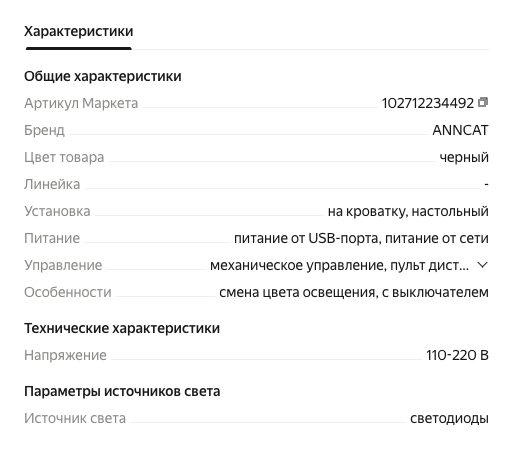Click the Бренд label
513x461 pixels.
click(44, 130)
